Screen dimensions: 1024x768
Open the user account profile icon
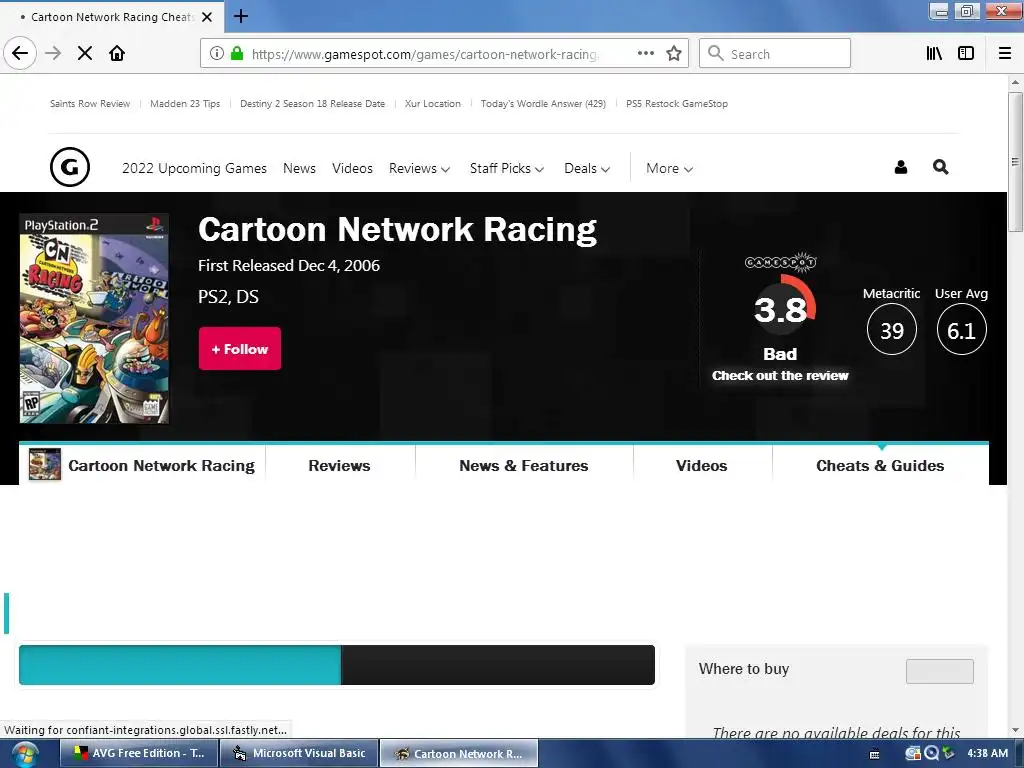click(x=901, y=167)
